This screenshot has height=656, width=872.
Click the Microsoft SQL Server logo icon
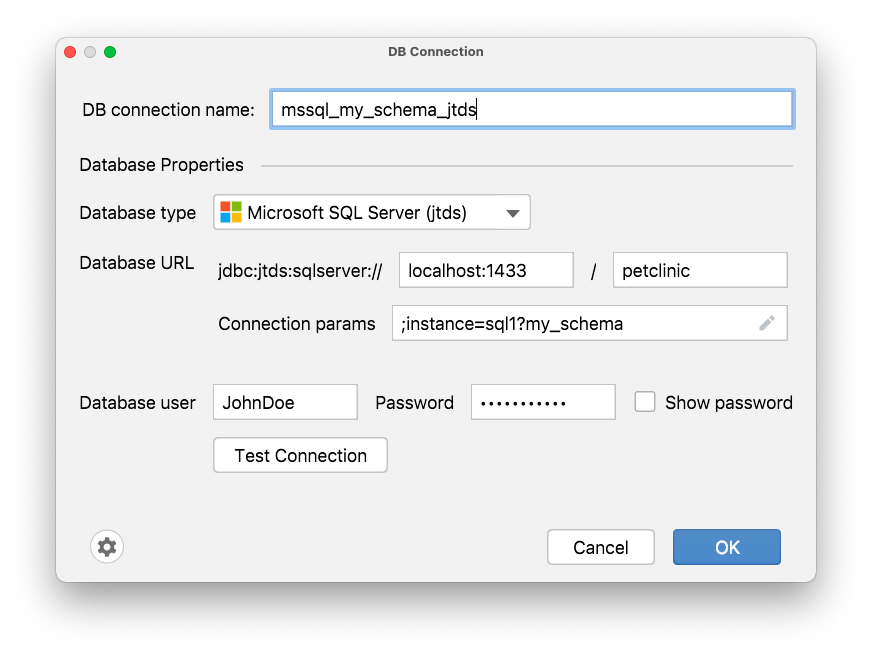230,211
